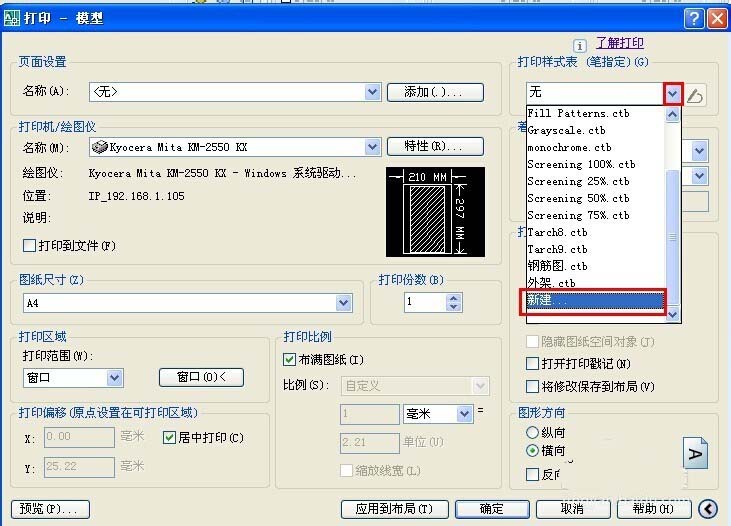Toggle the 反向 print checkbox
The height and width of the screenshot is (526, 731).
click(x=532, y=474)
